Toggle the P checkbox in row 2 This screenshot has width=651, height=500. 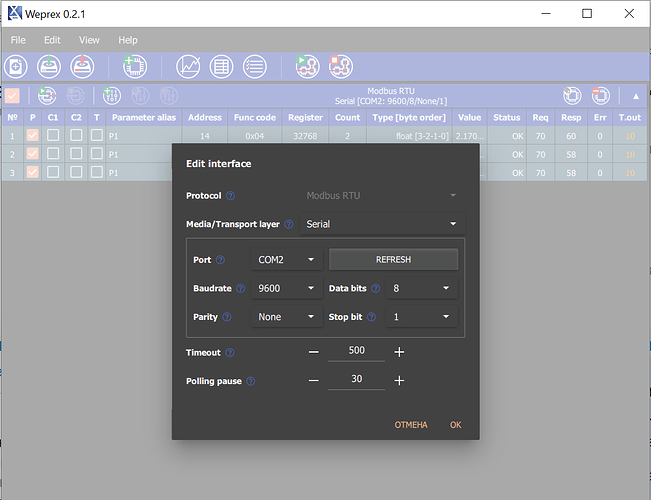click(x=32, y=154)
